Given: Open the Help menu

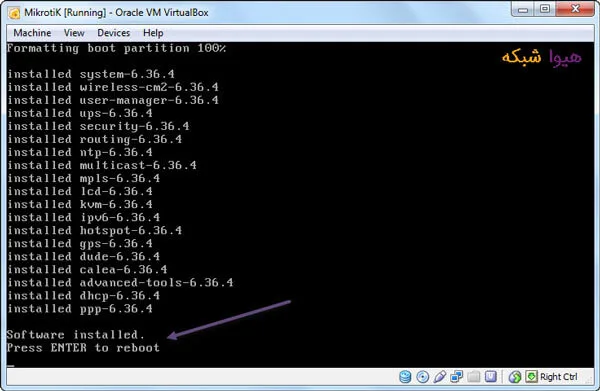Looking at the screenshot, I should (153, 33).
